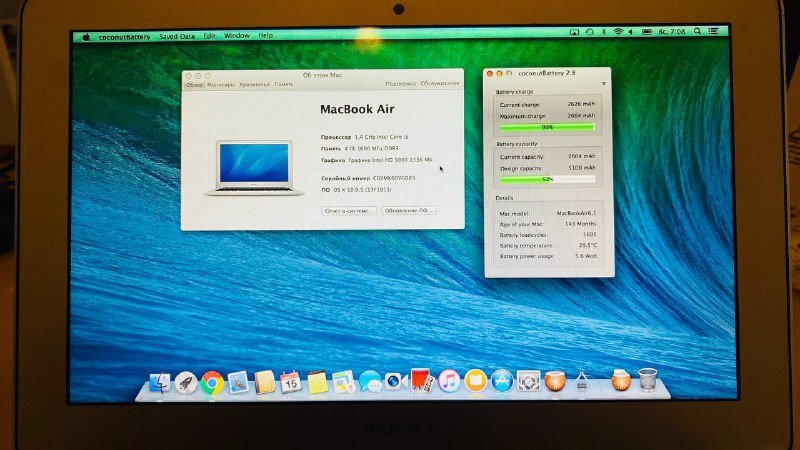Click the Wi-Fi status icon in menu bar

[618, 34]
